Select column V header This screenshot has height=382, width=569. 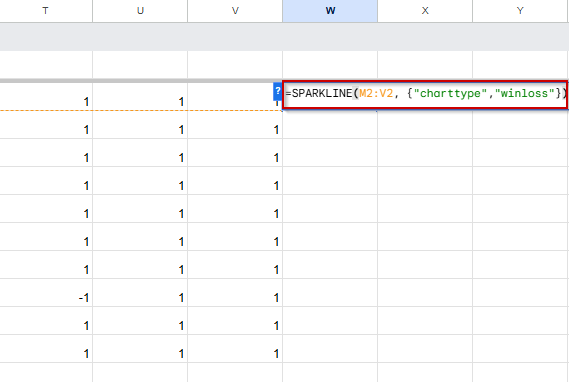[x=235, y=11]
